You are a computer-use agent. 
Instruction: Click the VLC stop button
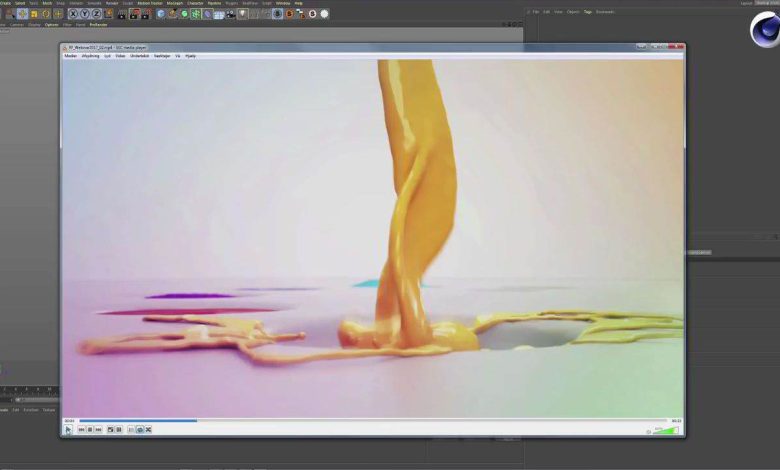[90, 429]
